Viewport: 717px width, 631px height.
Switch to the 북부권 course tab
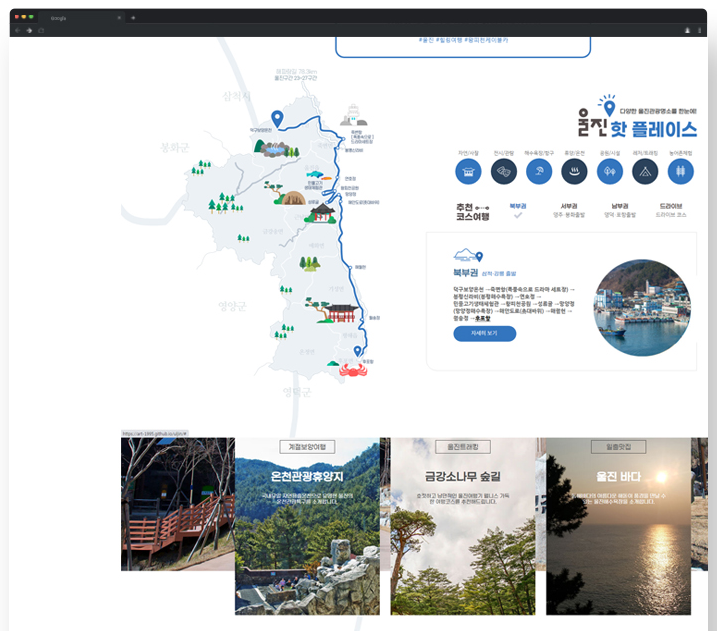pyautogui.click(x=518, y=206)
